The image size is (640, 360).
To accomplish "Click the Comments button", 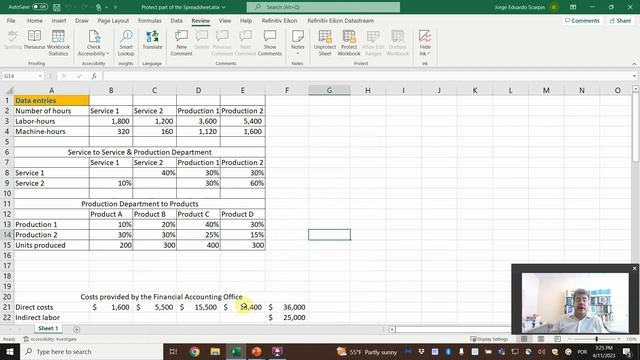I will 582,20.
